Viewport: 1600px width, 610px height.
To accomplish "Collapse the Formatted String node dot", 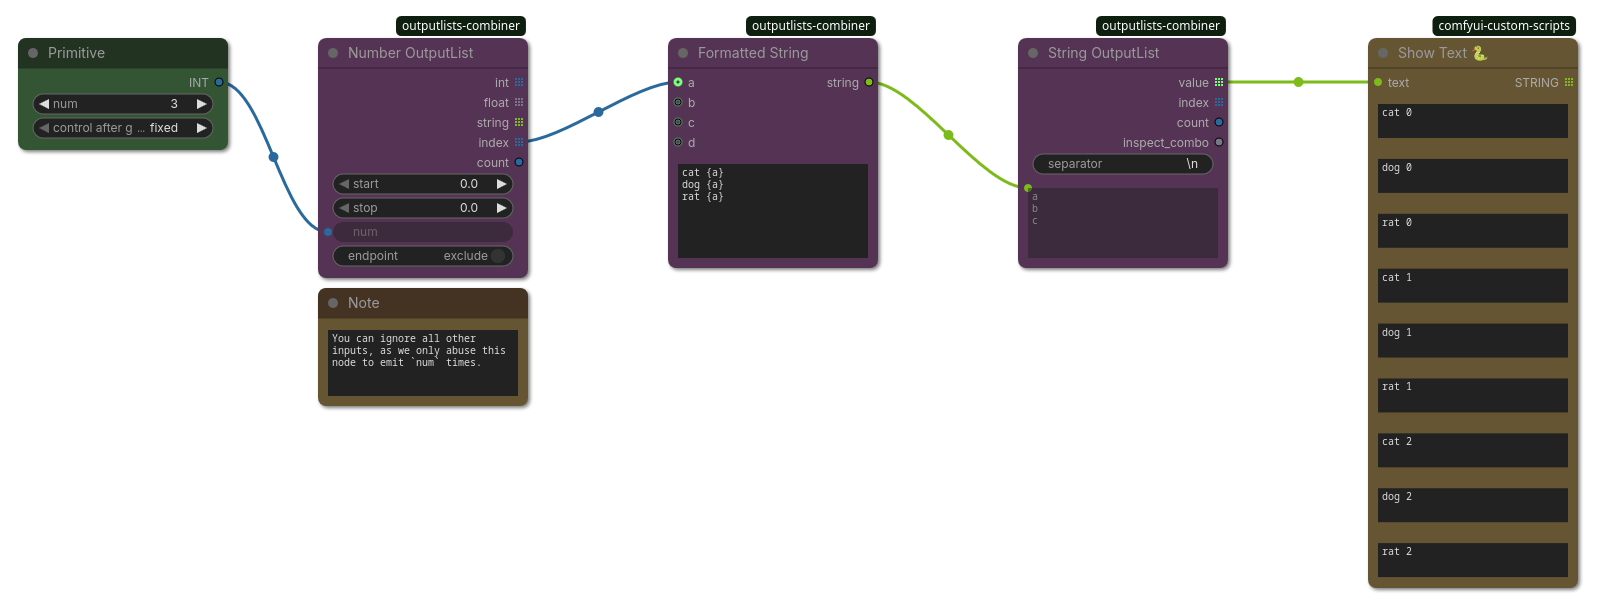I will click(683, 53).
